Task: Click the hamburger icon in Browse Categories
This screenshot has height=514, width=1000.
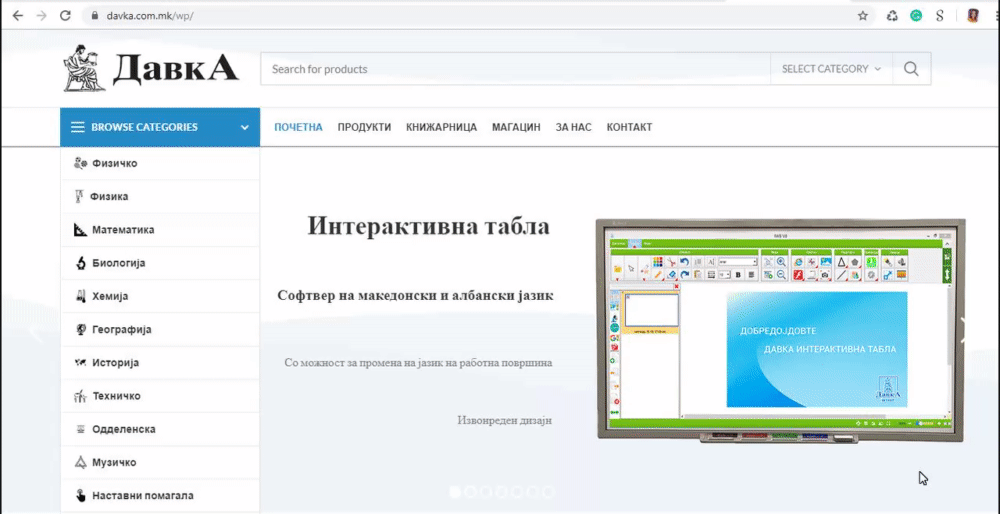Action: coord(78,127)
